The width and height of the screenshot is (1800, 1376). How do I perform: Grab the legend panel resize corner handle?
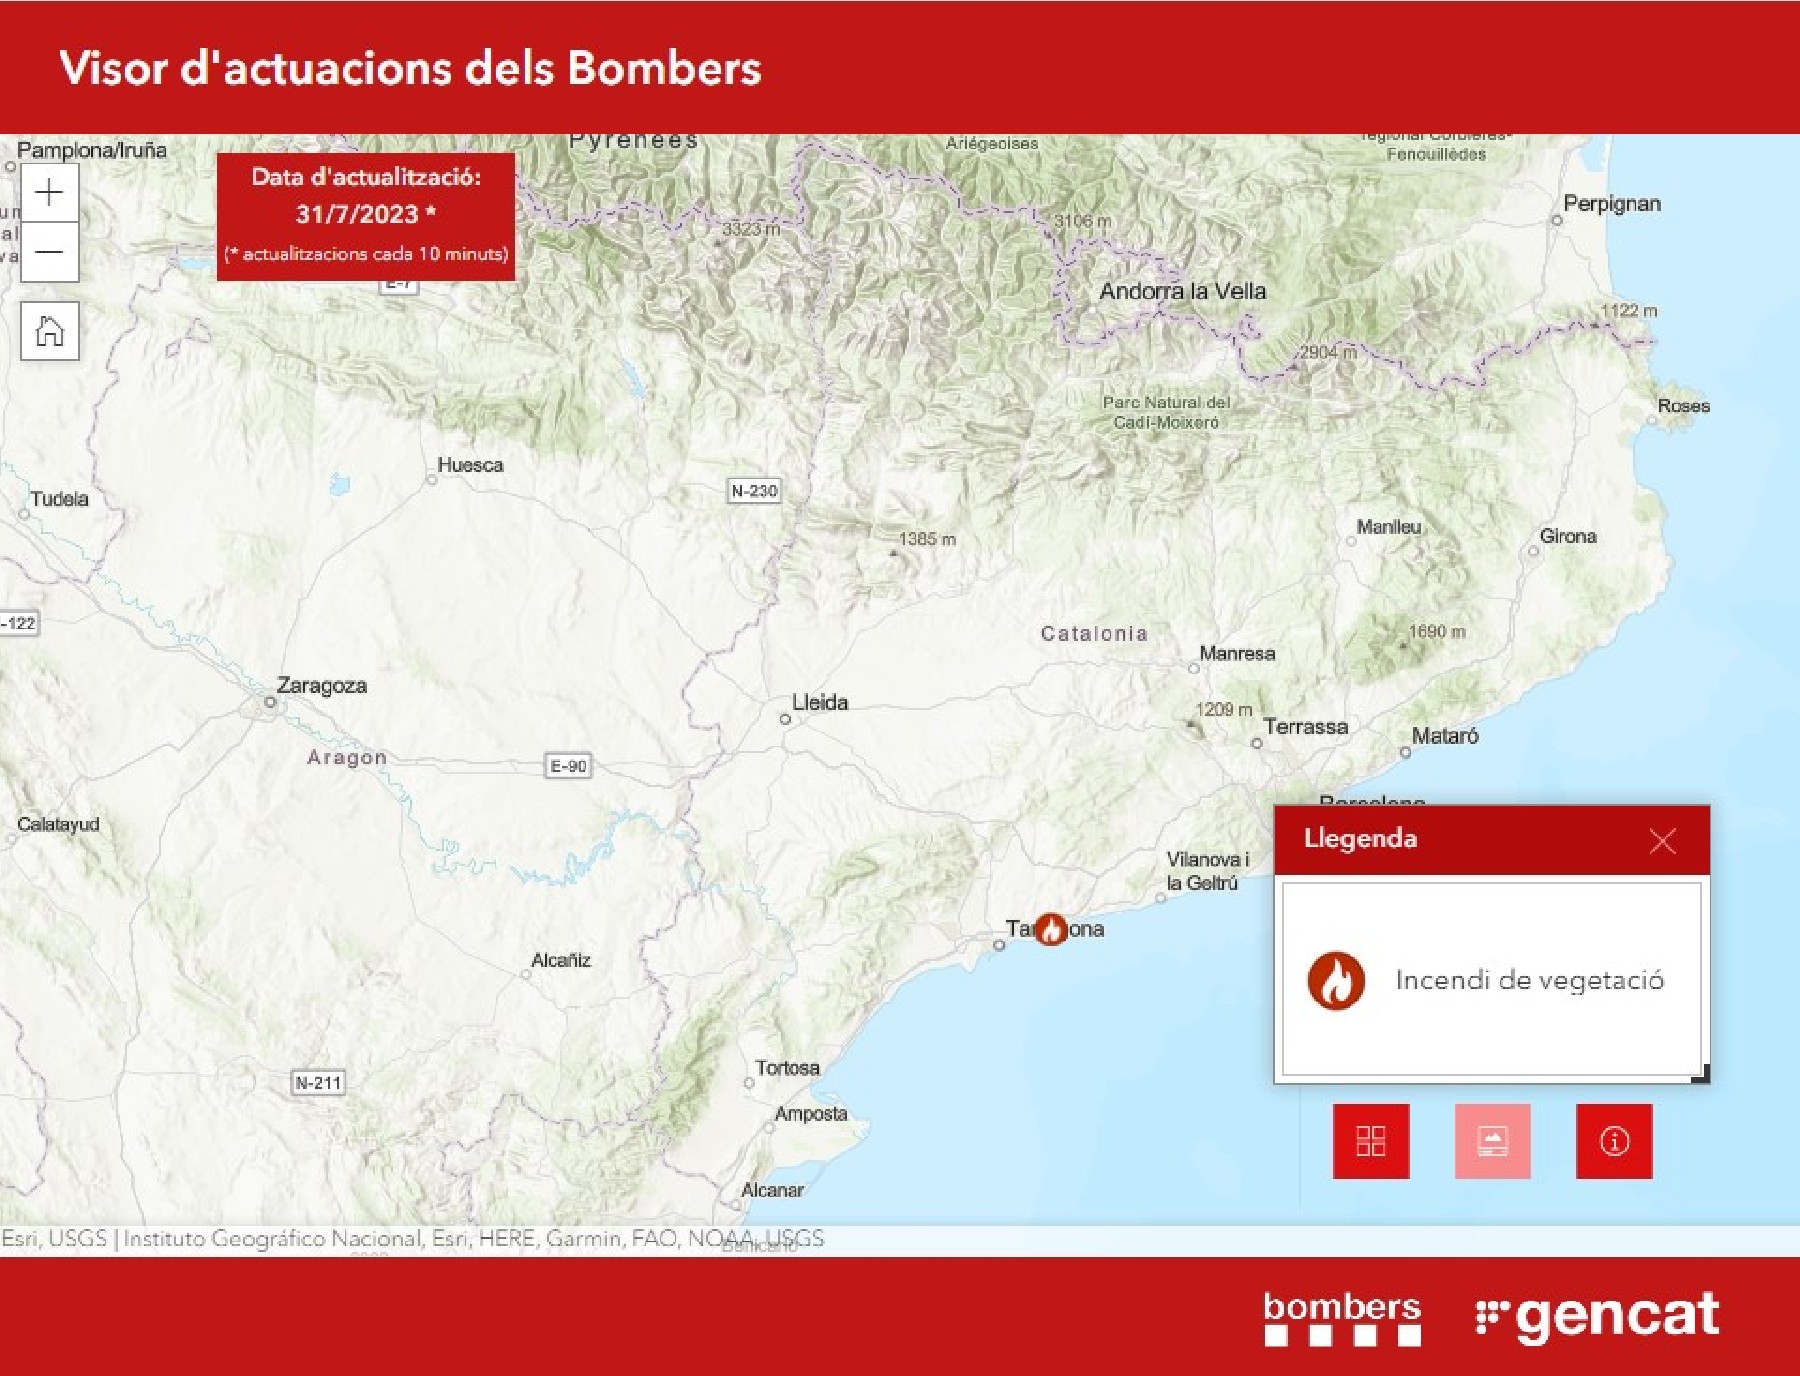[x=1700, y=1074]
